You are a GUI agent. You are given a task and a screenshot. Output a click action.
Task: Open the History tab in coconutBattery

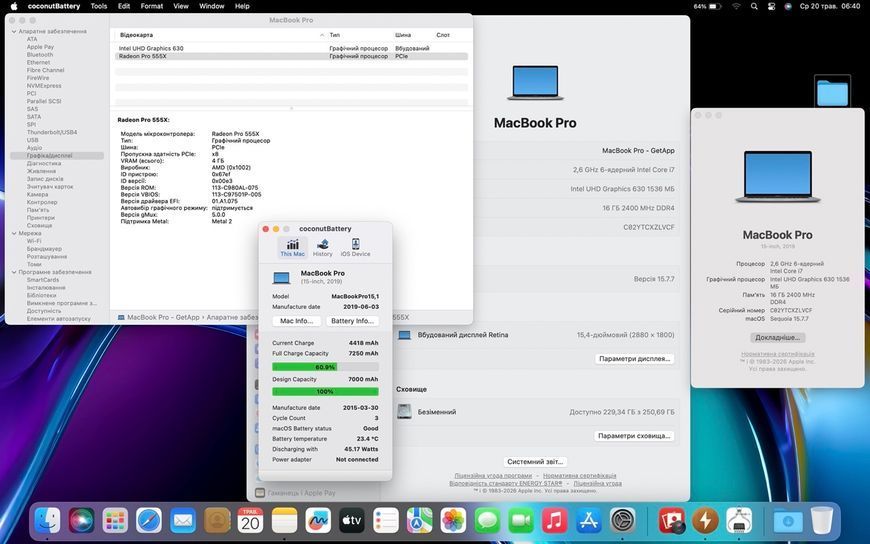pos(322,248)
